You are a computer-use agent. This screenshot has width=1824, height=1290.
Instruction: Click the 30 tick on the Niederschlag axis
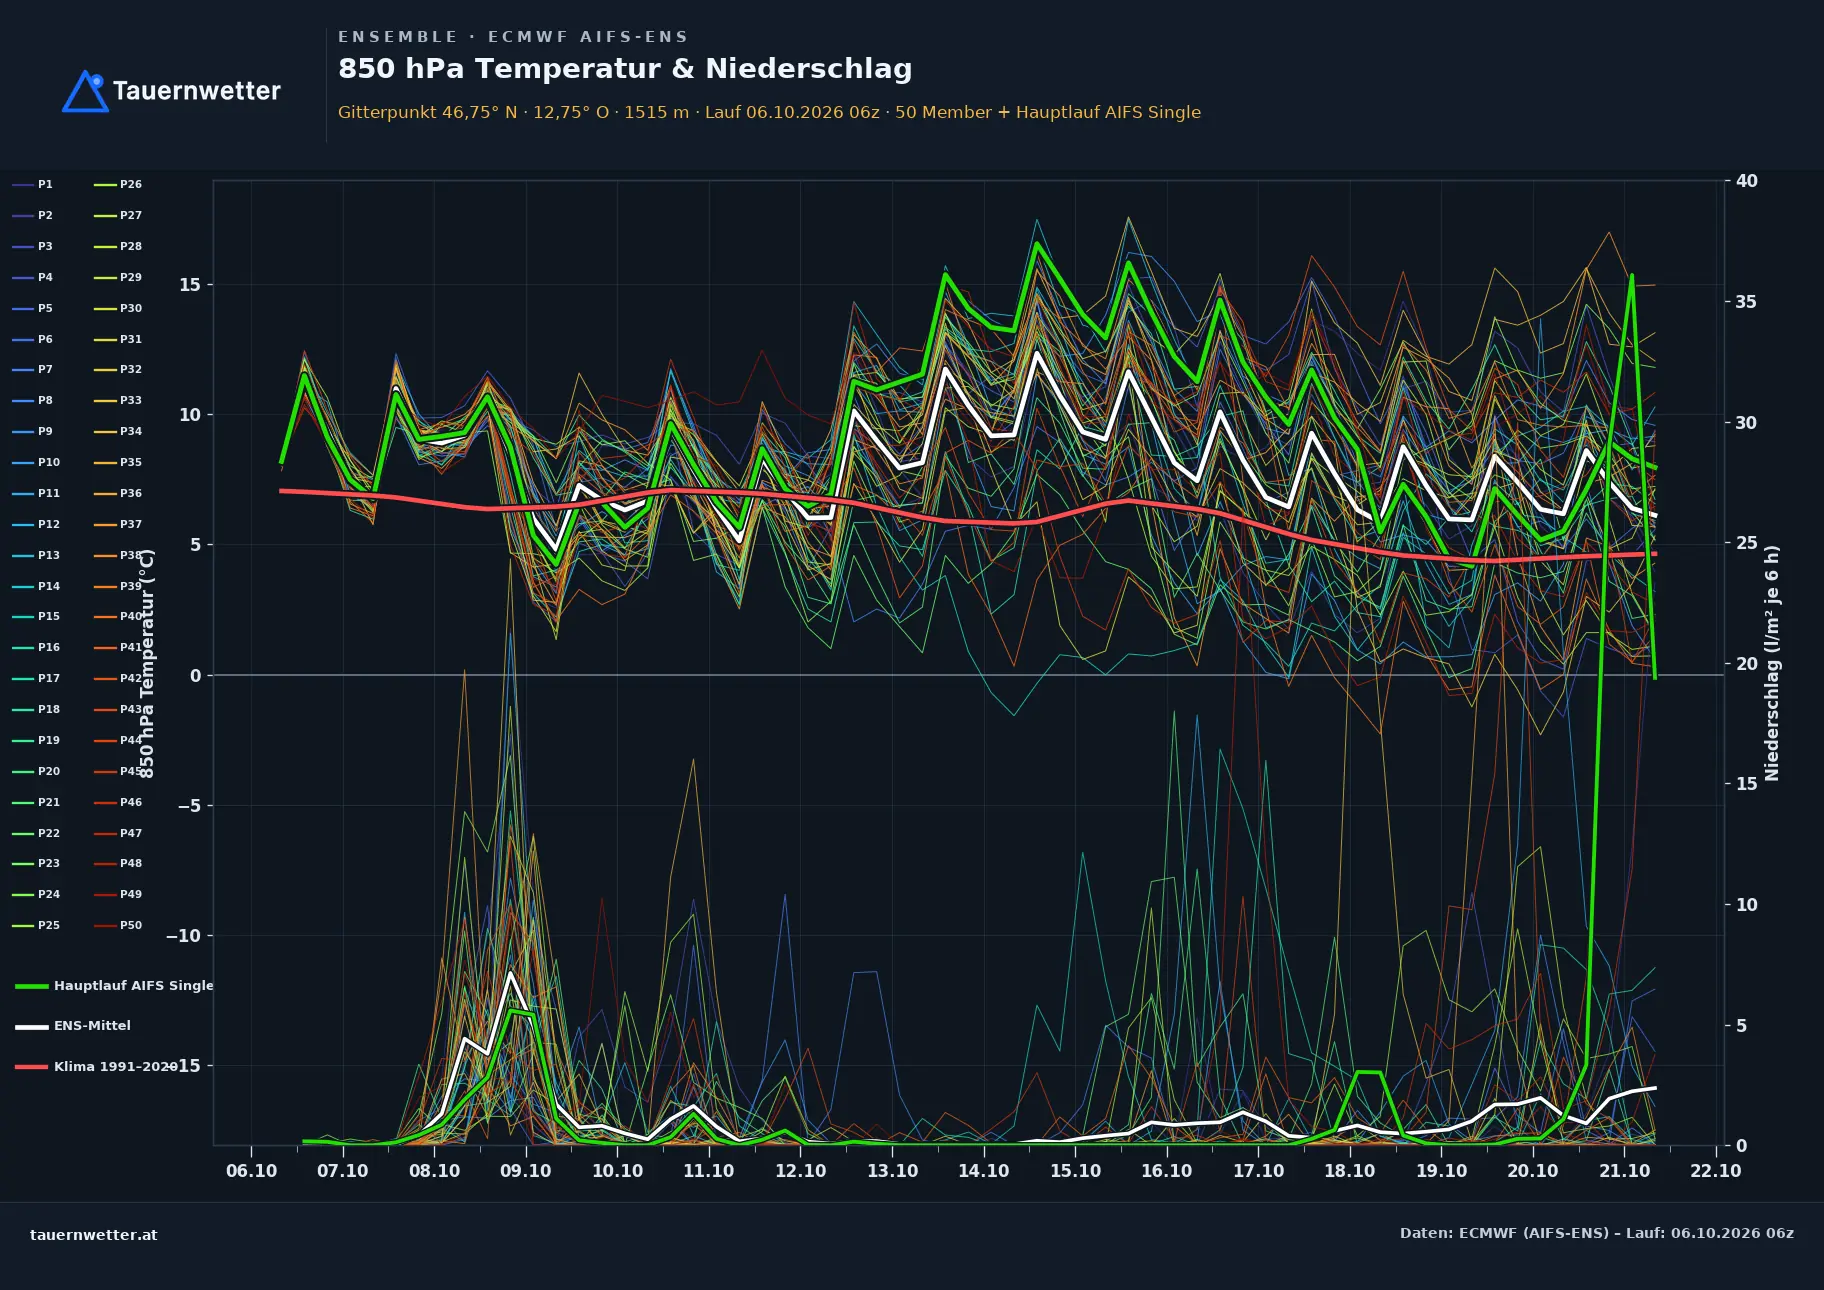[x=1747, y=423]
